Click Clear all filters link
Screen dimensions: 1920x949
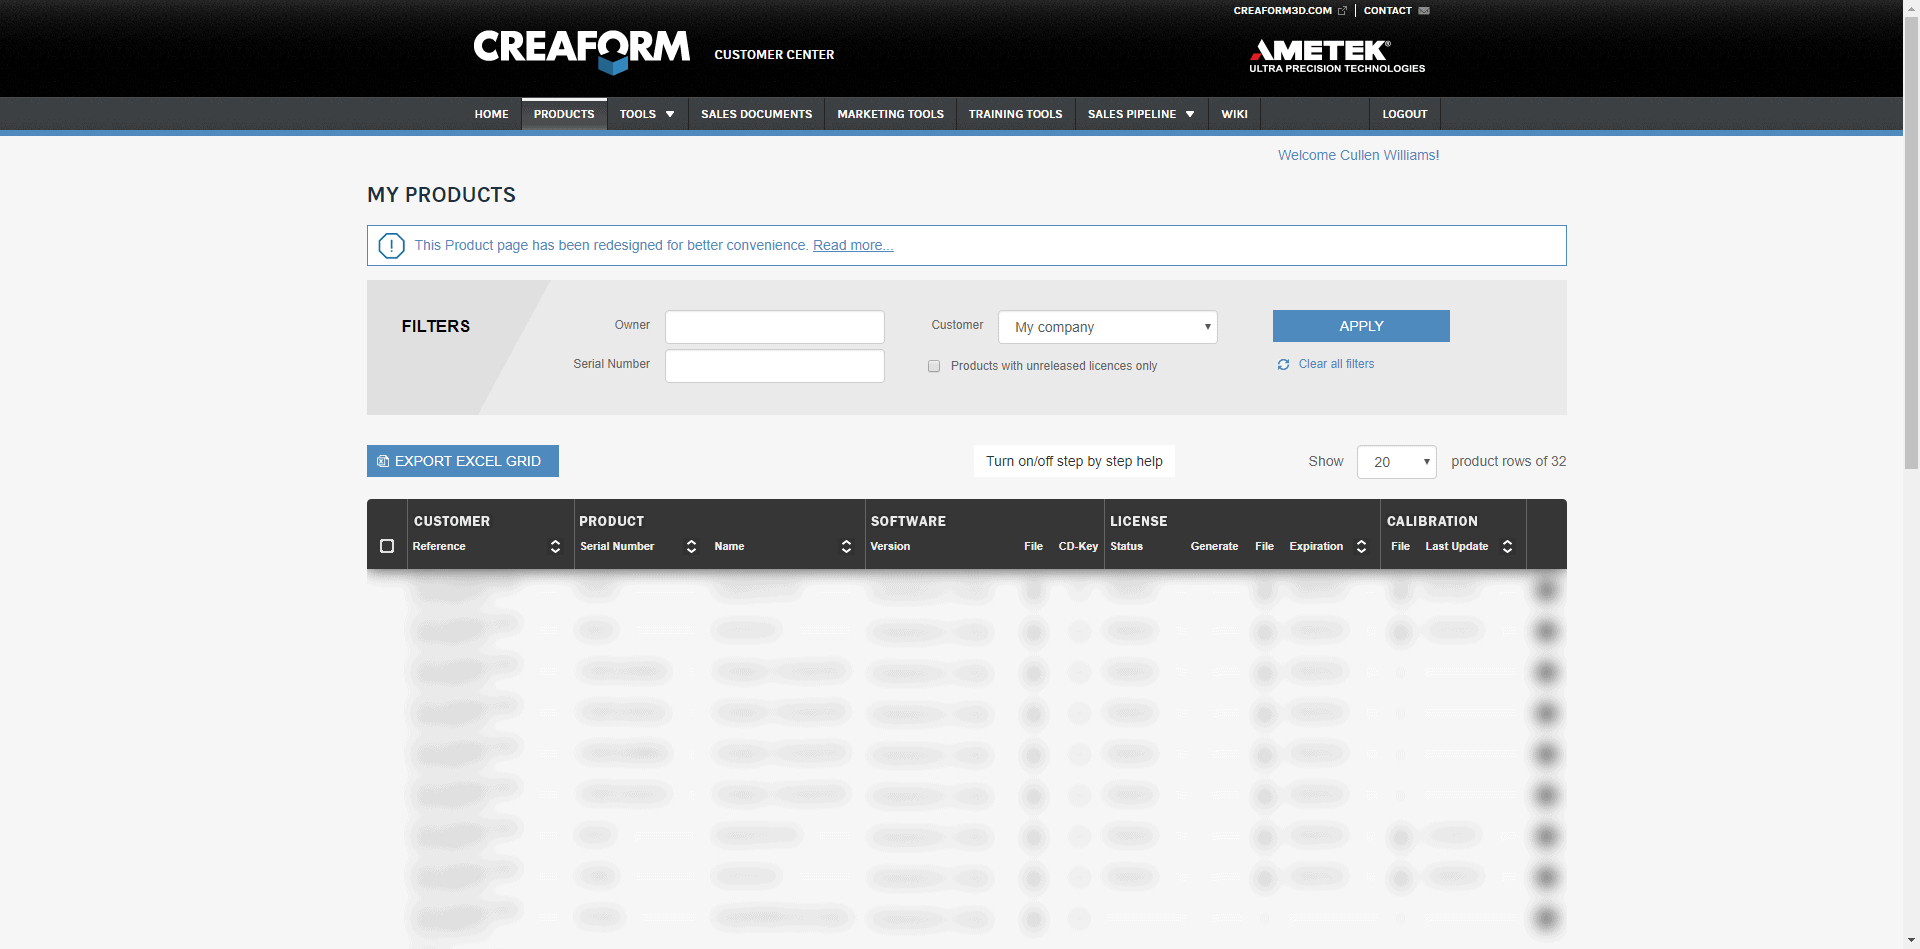pyautogui.click(x=1336, y=364)
